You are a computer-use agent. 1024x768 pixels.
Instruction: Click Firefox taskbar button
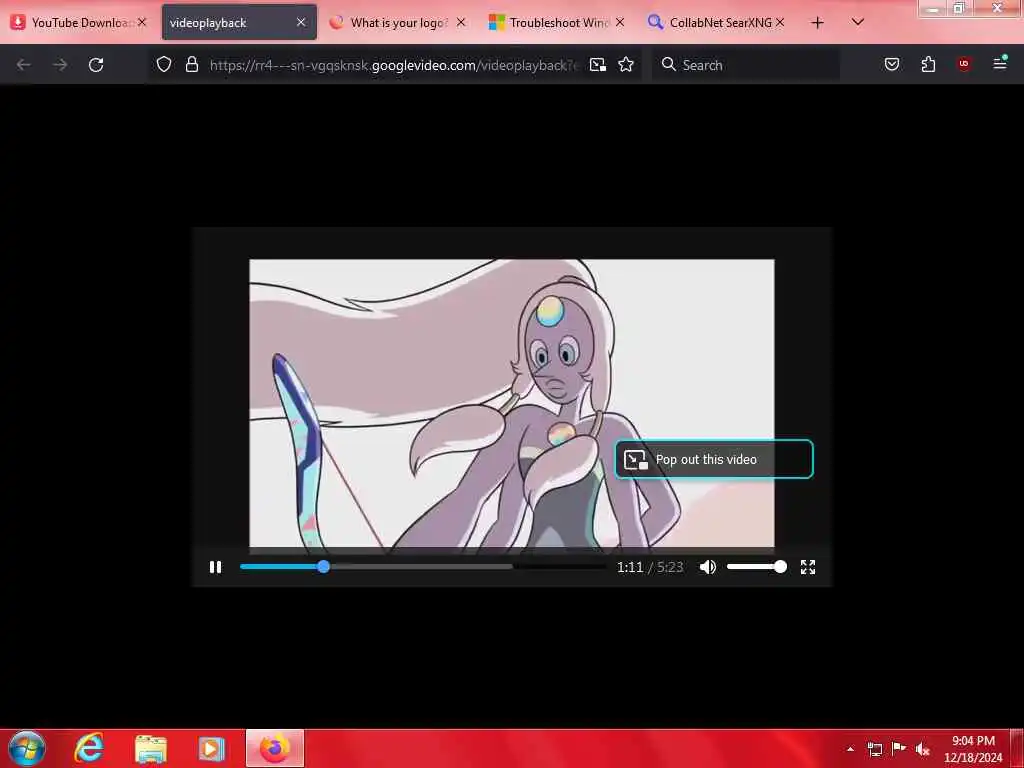(275, 748)
